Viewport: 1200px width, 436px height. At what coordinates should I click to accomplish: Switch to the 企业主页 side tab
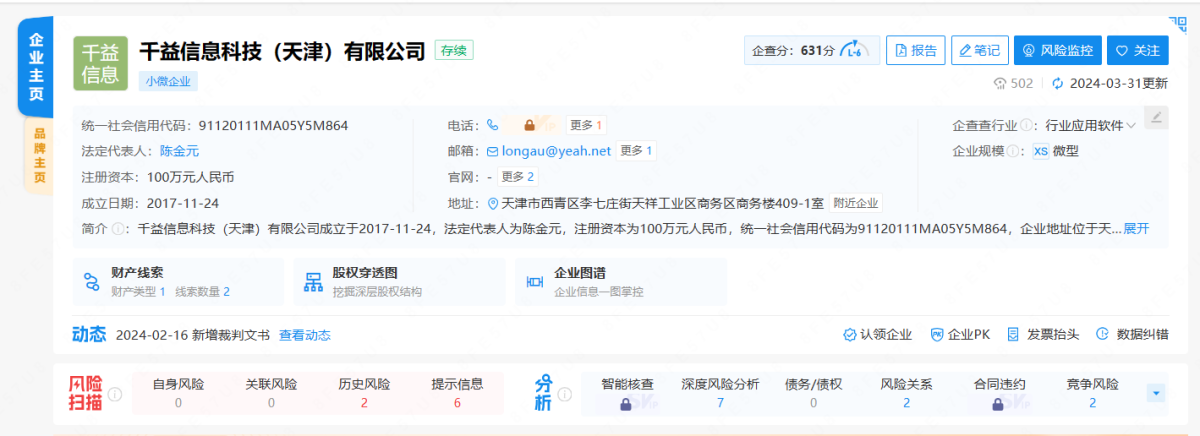pos(36,66)
